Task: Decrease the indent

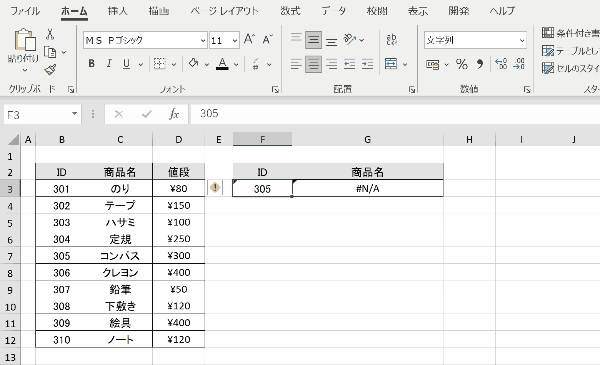Action: pos(349,64)
